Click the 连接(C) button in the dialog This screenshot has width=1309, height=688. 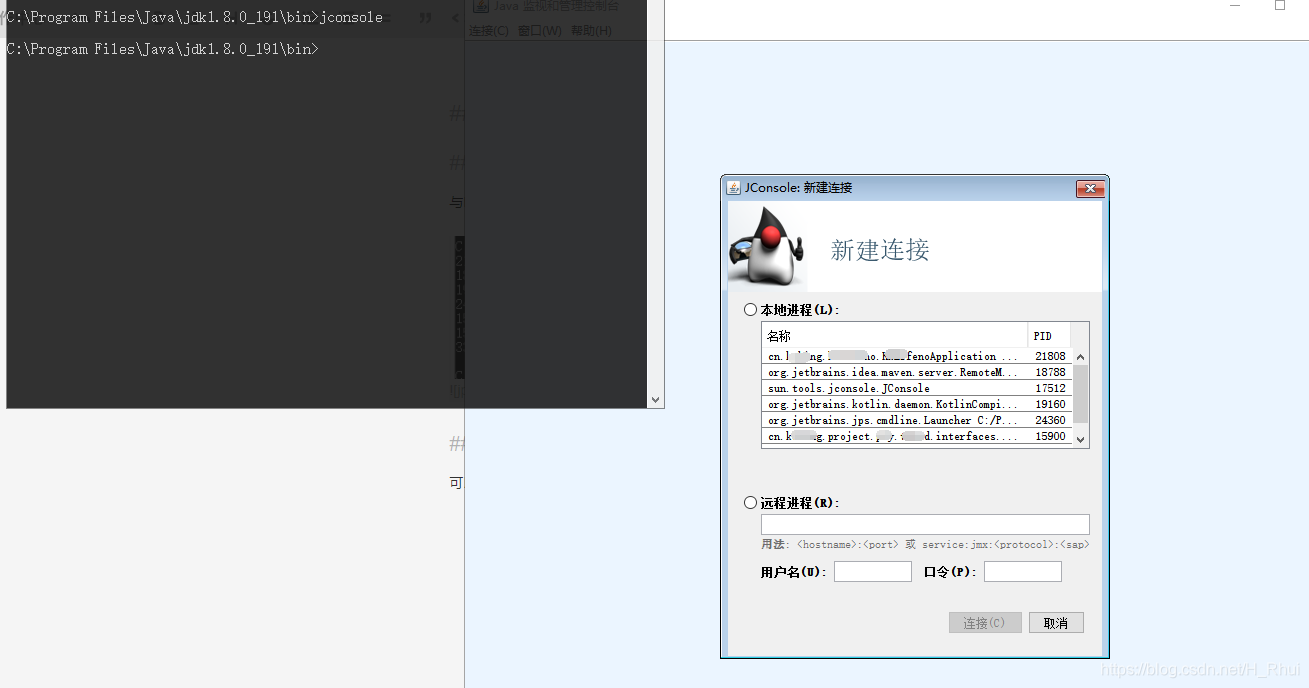(985, 623)
